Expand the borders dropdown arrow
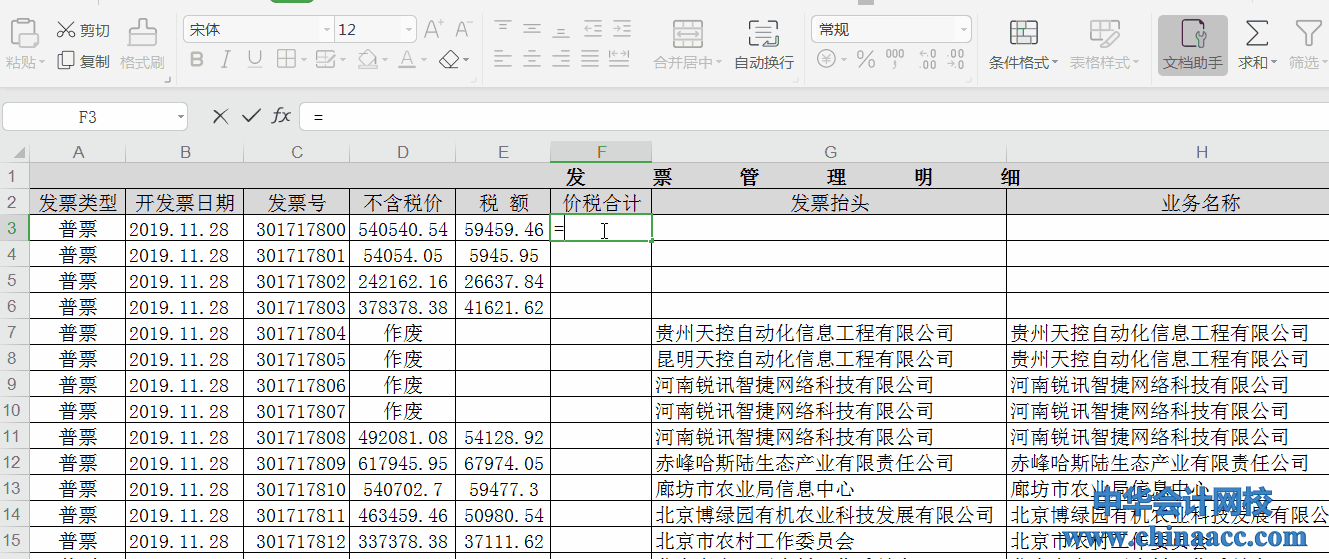 click(x=306, y=60)
